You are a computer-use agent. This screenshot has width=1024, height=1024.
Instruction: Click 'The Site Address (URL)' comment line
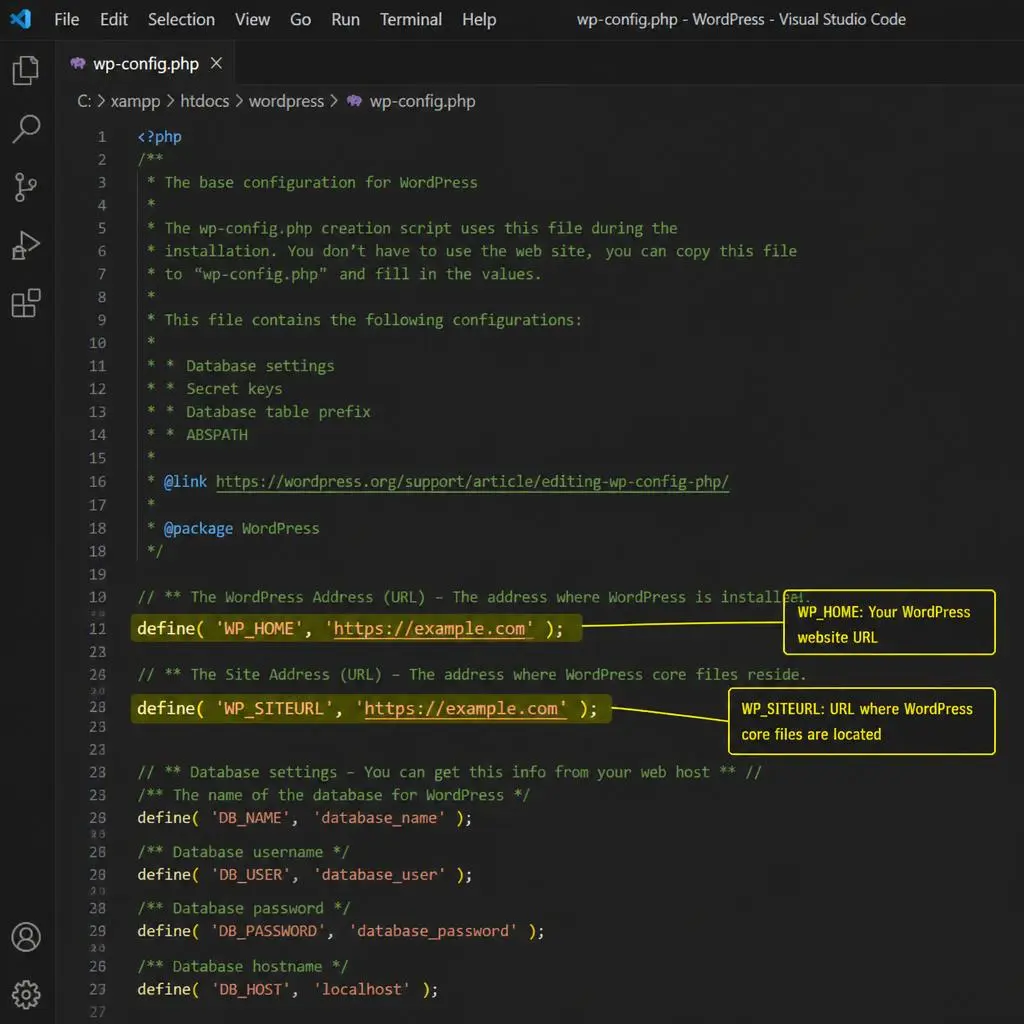(x=472, y=675)
